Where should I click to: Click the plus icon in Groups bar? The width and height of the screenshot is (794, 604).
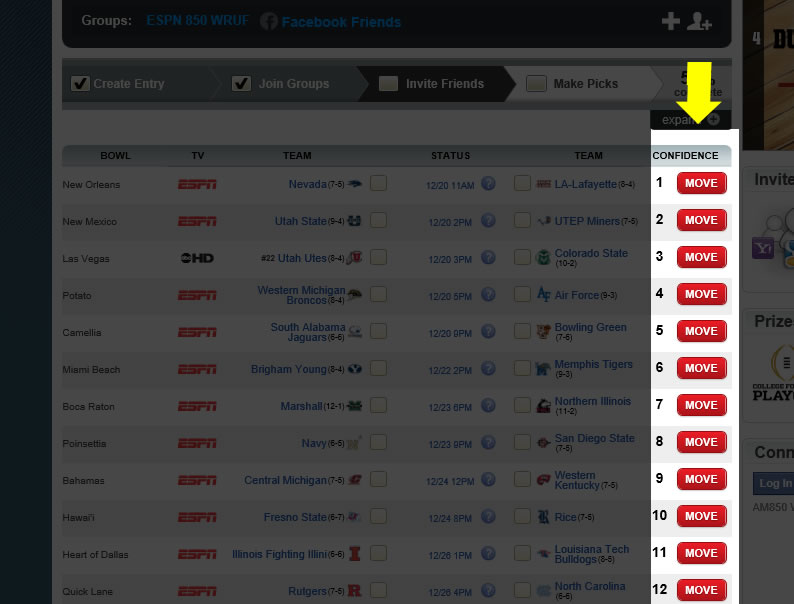(x=670, y=21)
